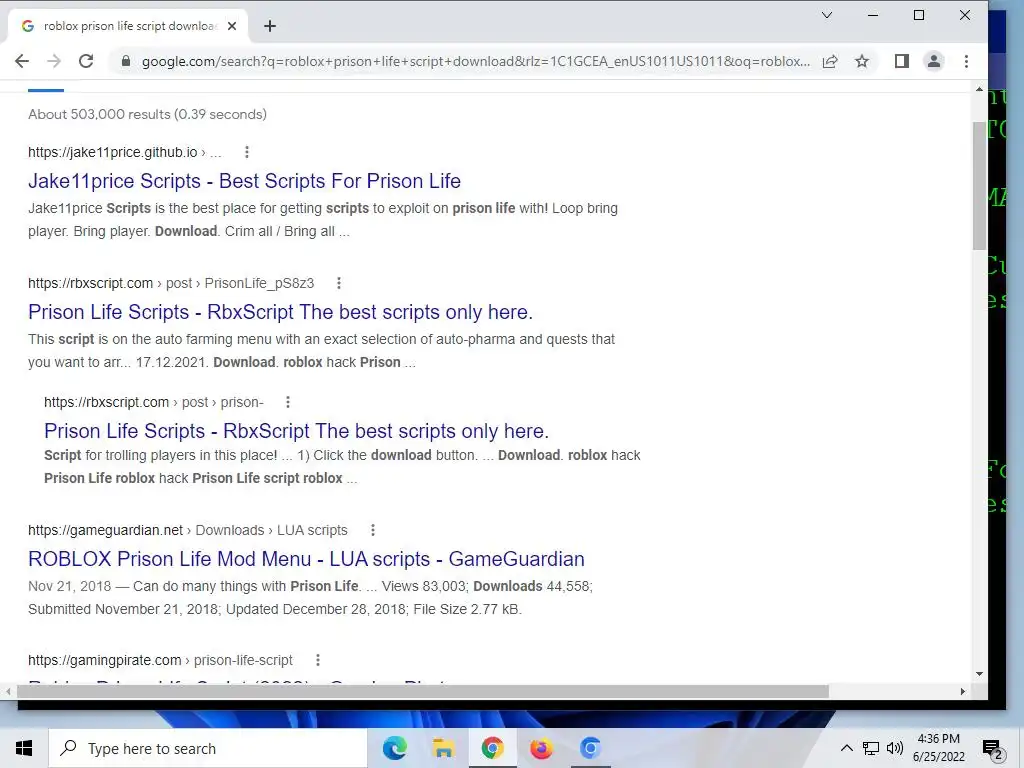1024x768 pixels.
Task: Click the address bar URL
Action: tap(475, 61)
